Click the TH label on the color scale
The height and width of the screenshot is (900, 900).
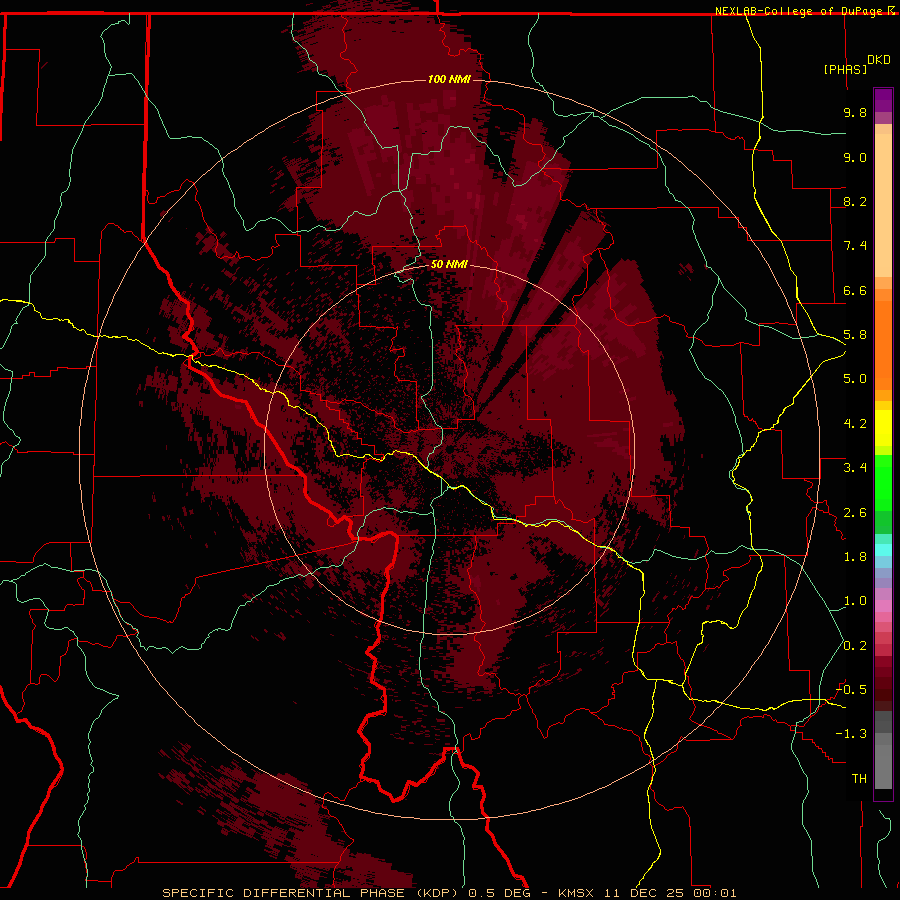tap(859, 779)
